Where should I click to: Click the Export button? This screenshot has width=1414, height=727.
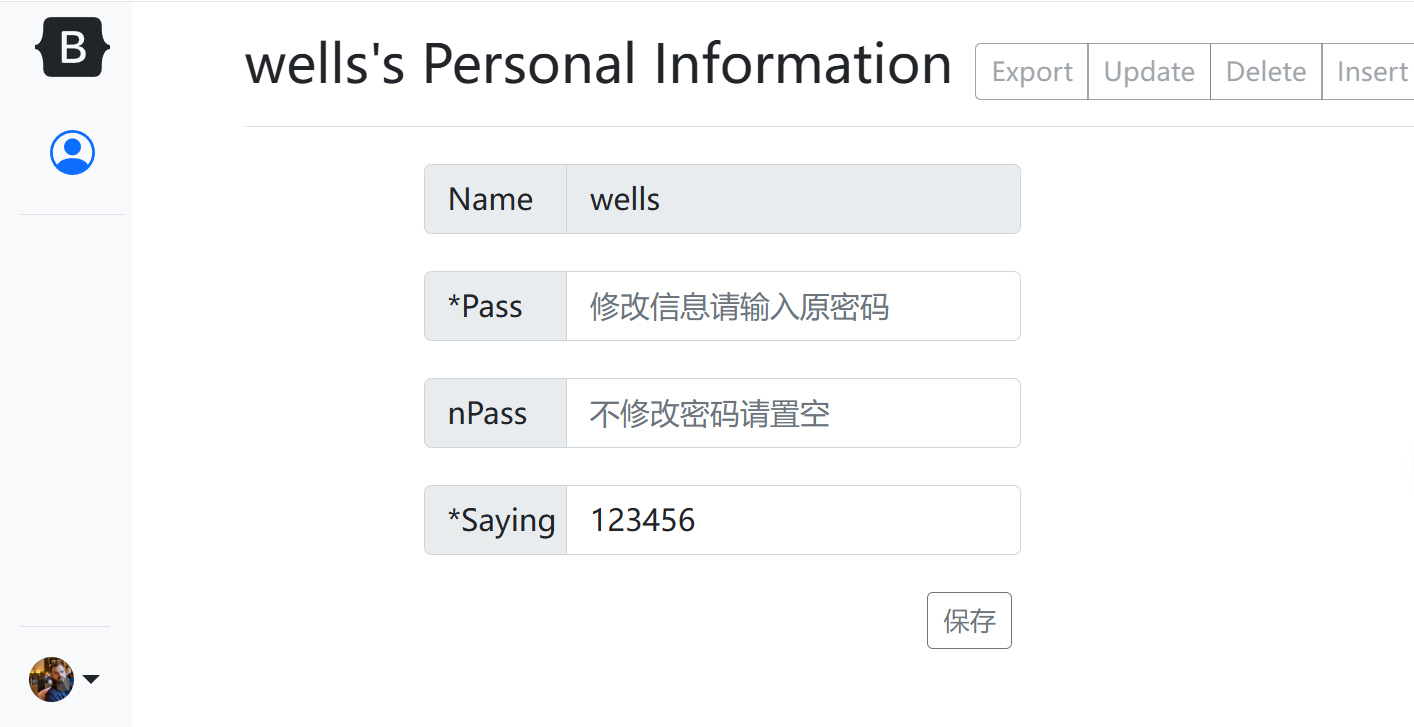coord(1032,72)
